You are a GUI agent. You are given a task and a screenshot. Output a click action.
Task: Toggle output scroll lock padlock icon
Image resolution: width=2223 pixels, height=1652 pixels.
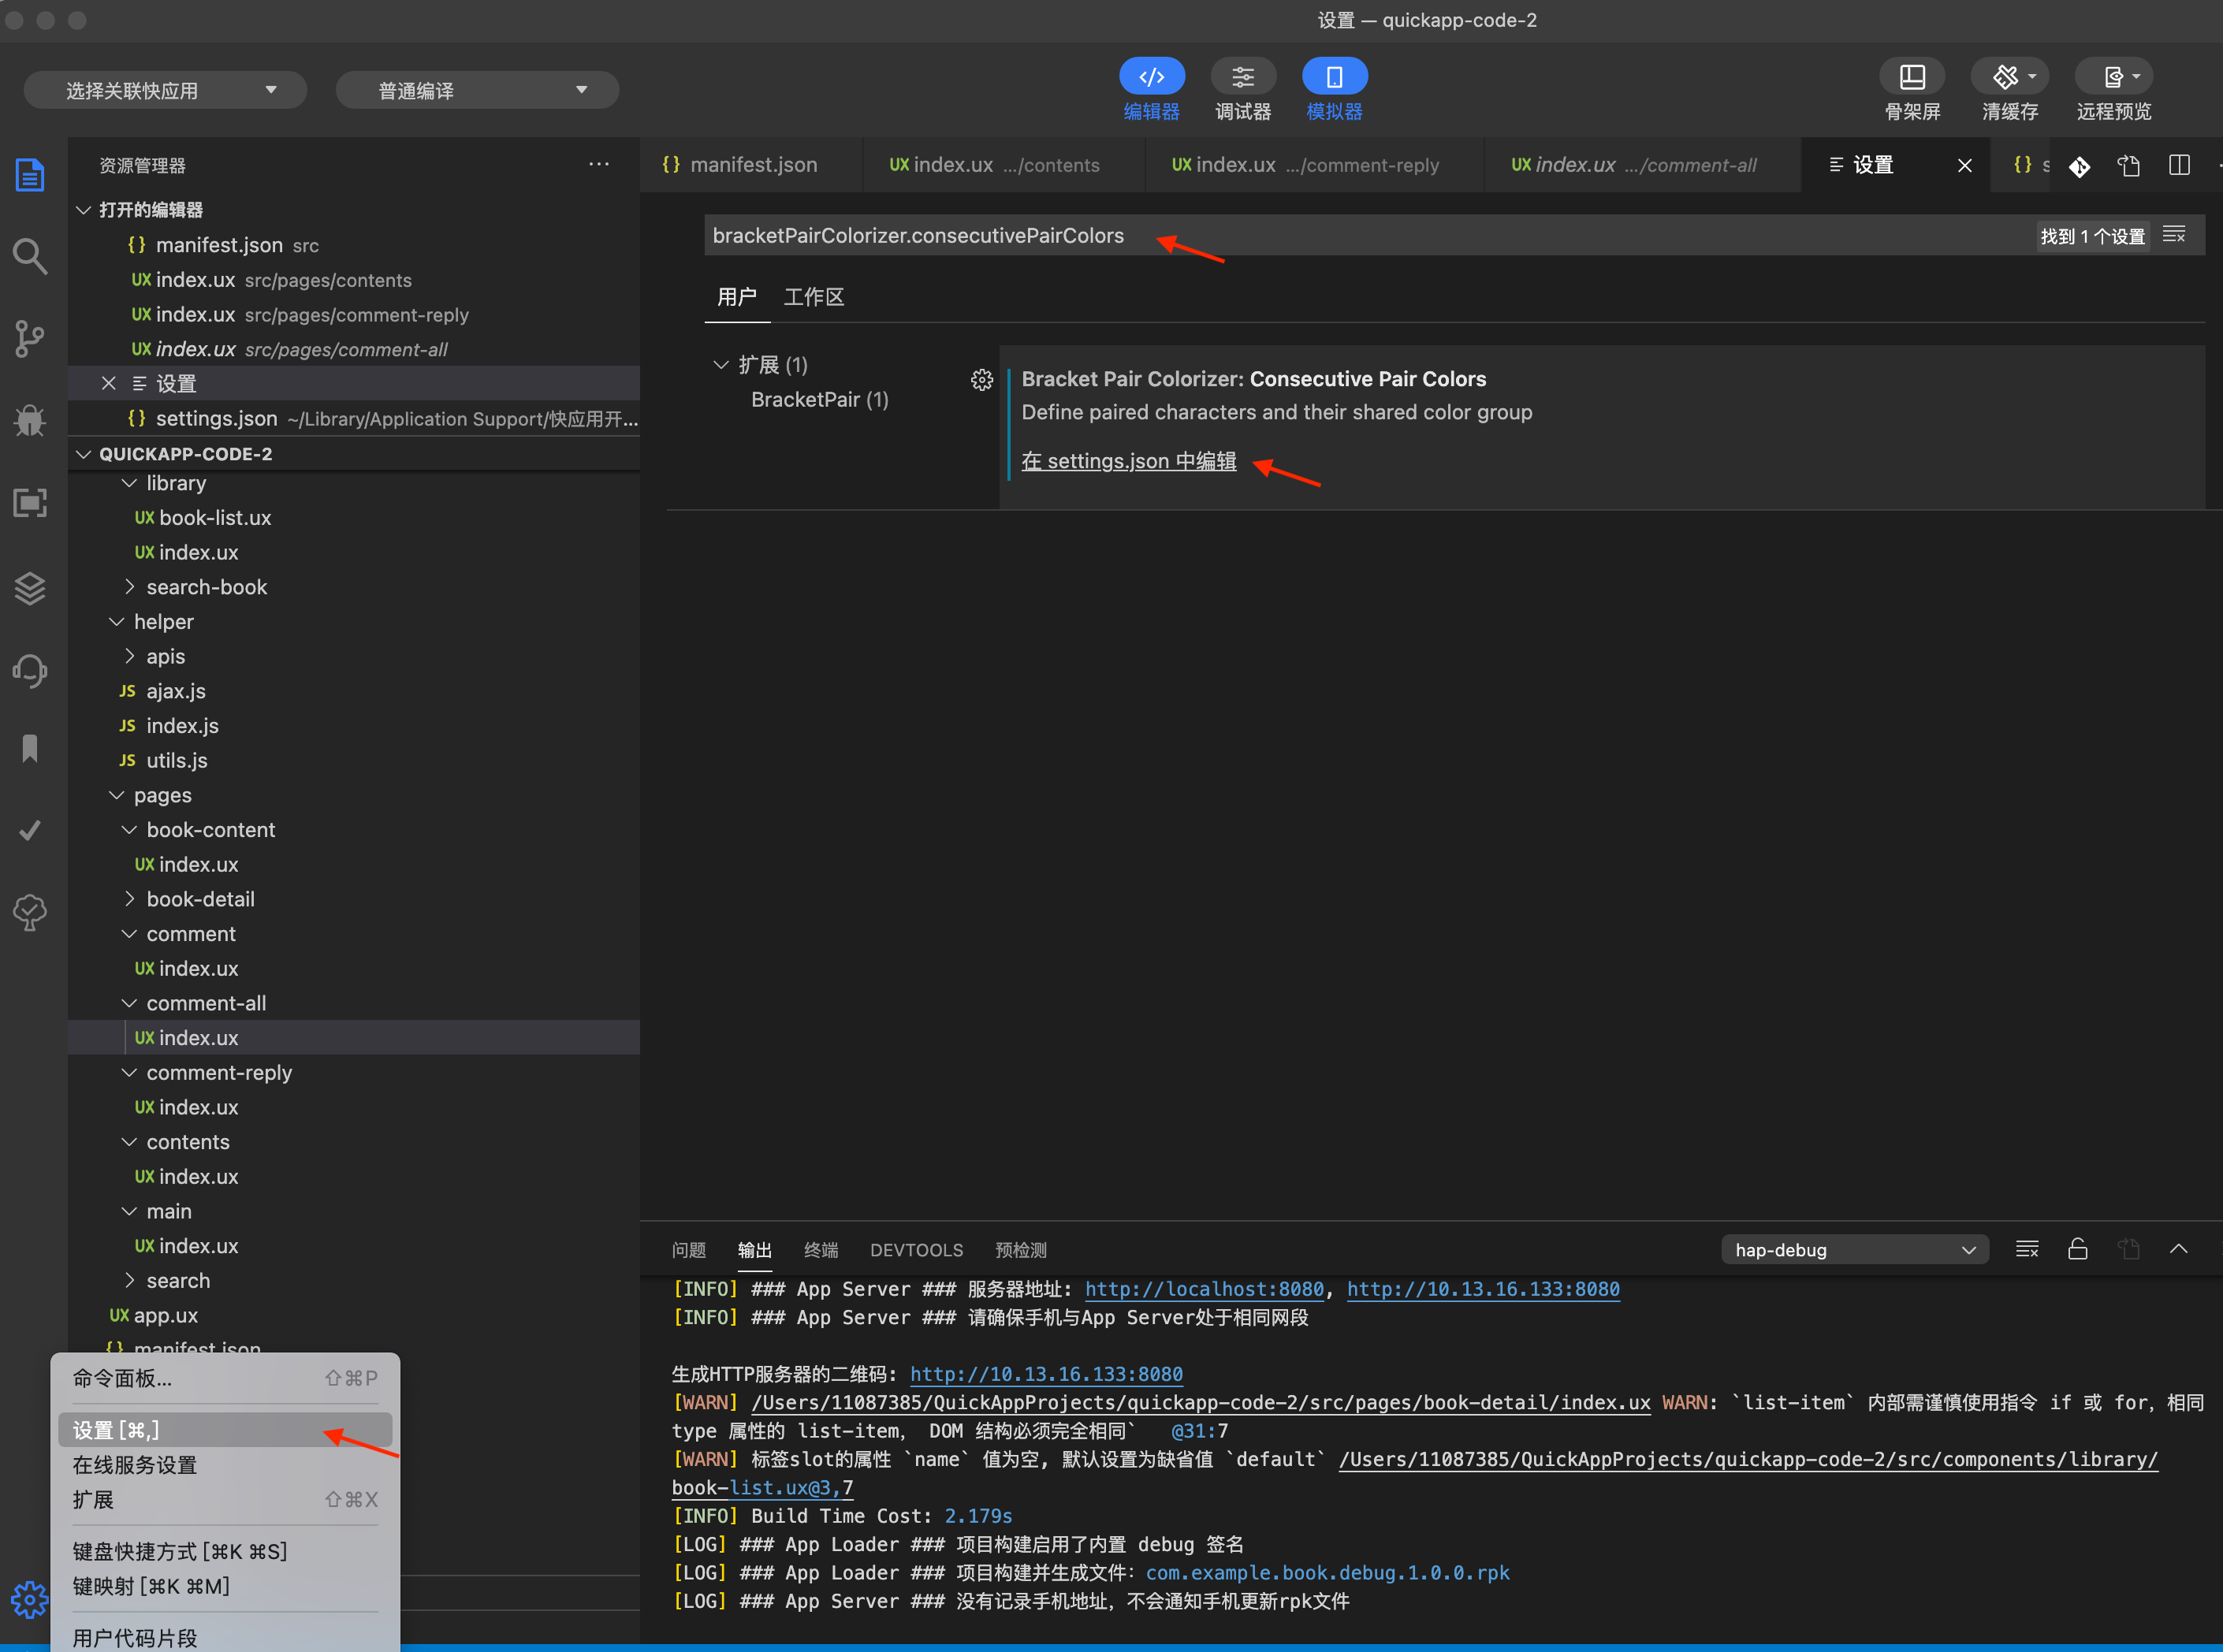[x=2078, y=1249]
